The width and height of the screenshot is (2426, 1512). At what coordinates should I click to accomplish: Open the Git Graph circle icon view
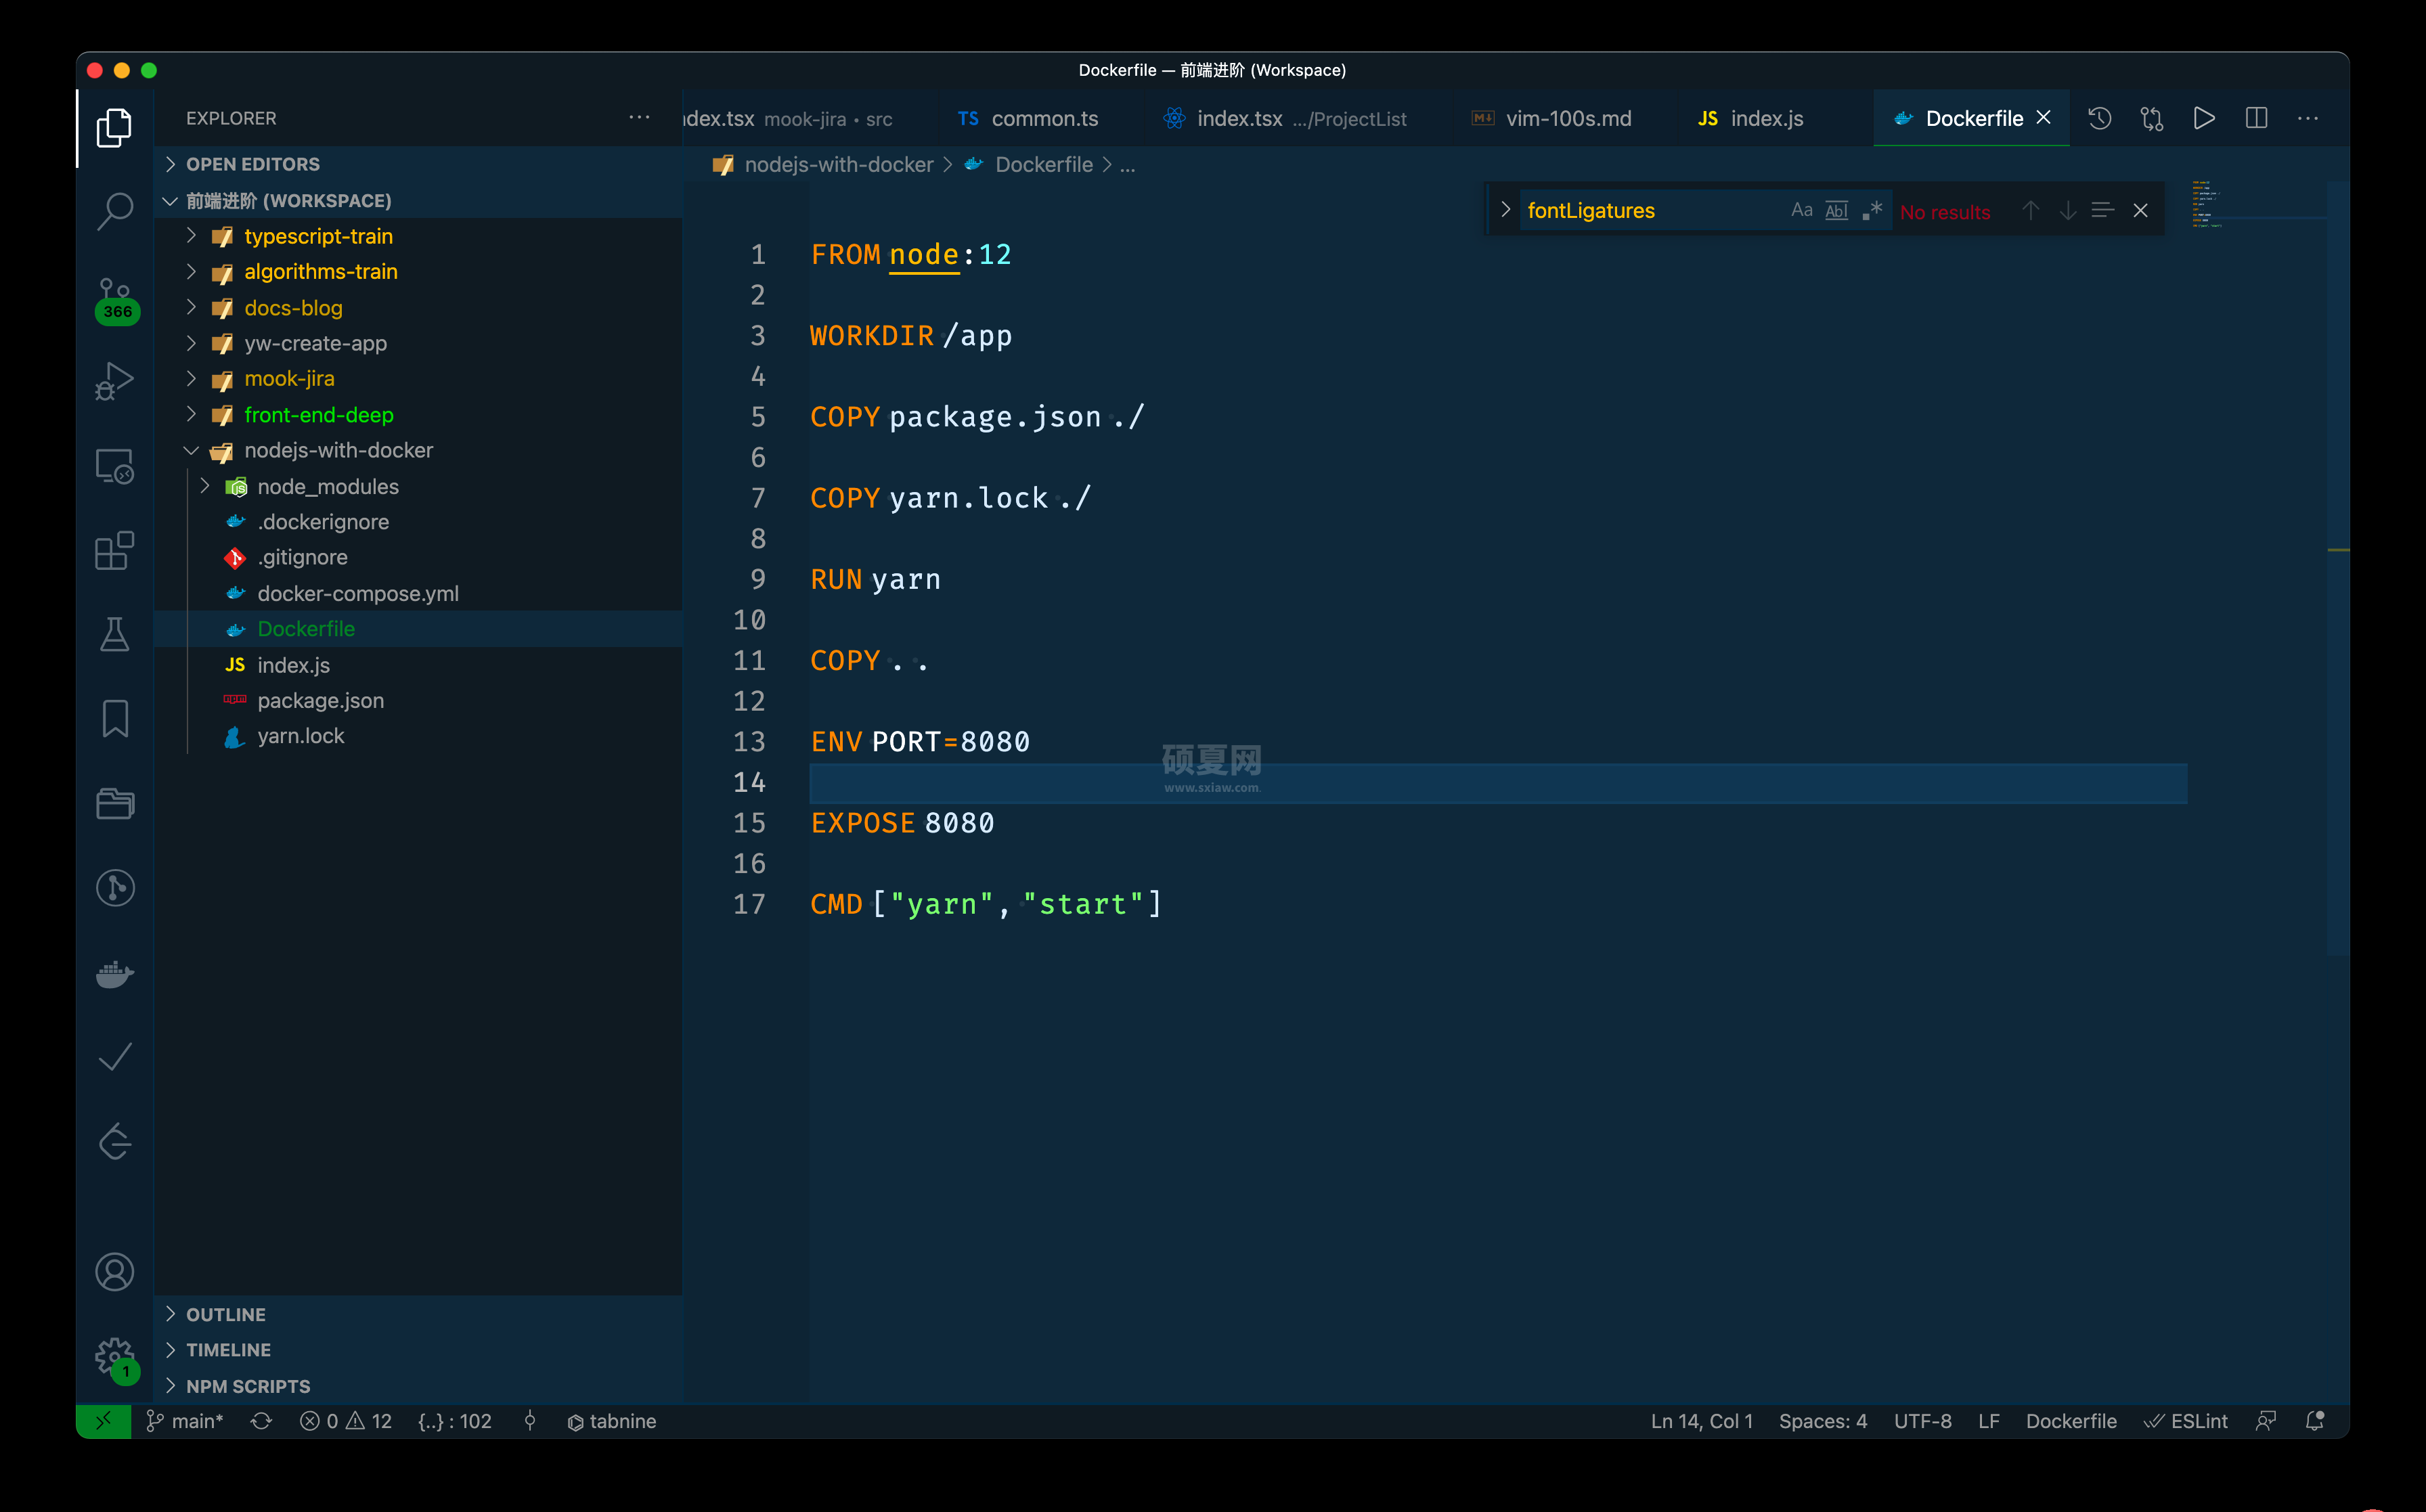point(114,888)
